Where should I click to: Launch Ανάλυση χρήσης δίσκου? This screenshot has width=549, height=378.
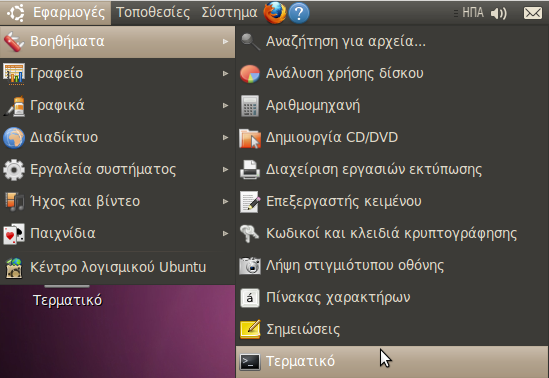[392, 74]
